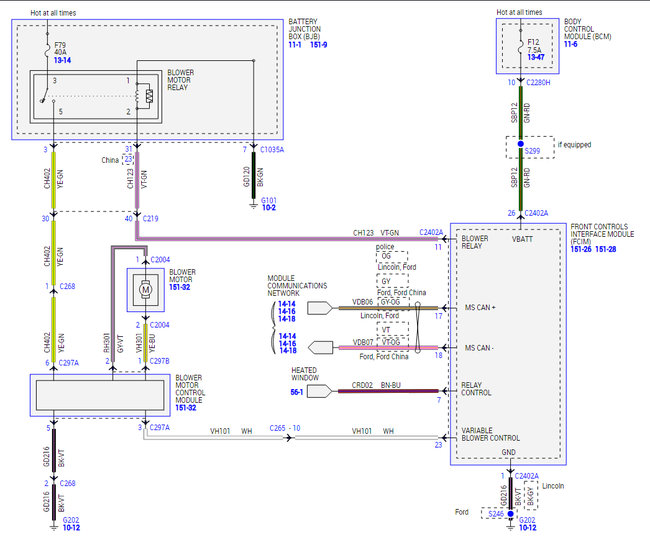The image size is (650, 542).
Task: Click the F12 7.5A fuse symbol
Action: tap(520, 46)
